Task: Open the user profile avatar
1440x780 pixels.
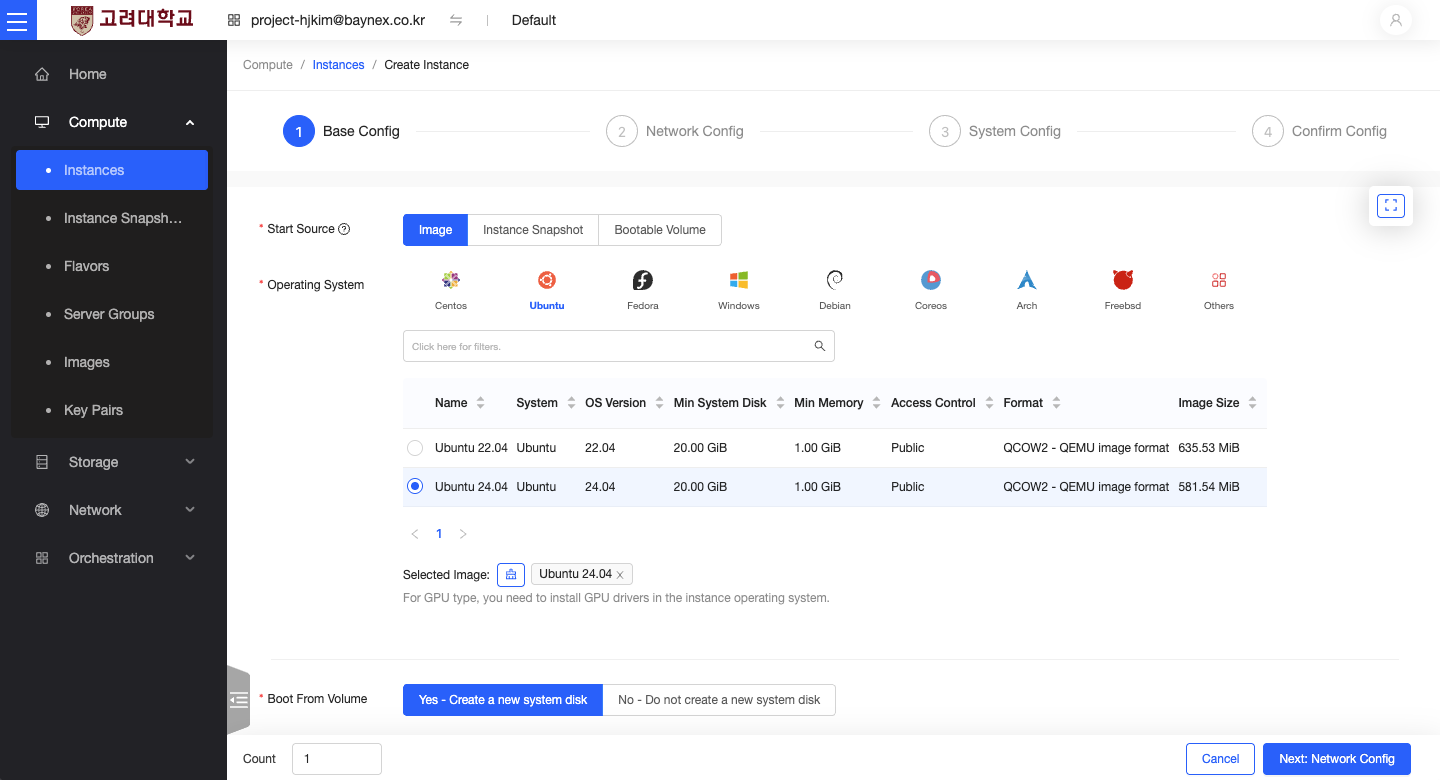Action: tap(1396, 20)
